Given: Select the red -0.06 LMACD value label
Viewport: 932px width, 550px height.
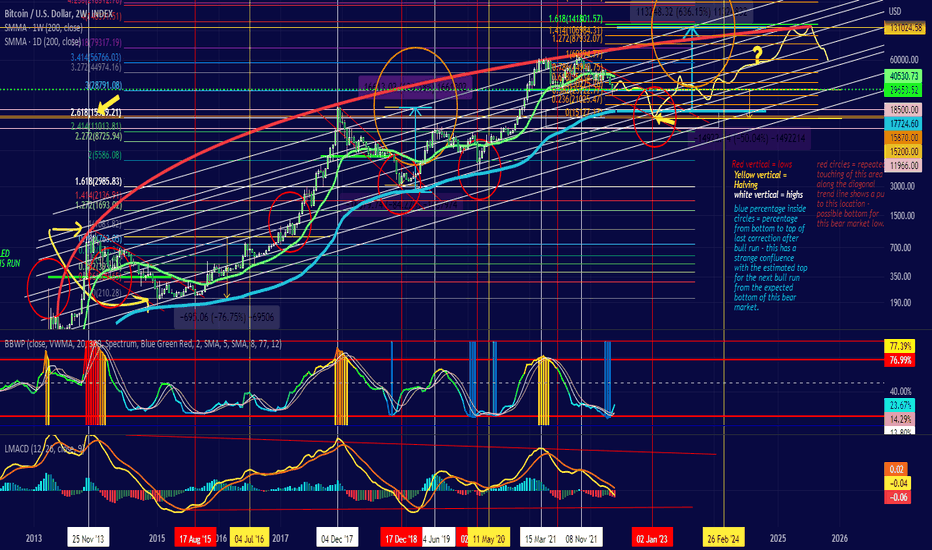Looking at the screenshot, I should (x=898, y=497).
